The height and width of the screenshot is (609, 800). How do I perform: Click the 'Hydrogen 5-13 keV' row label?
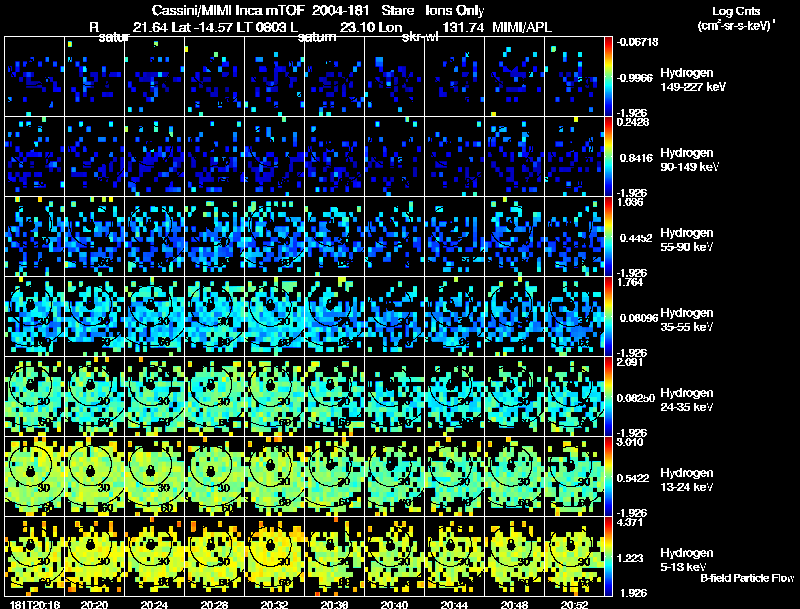click(687, 560)
